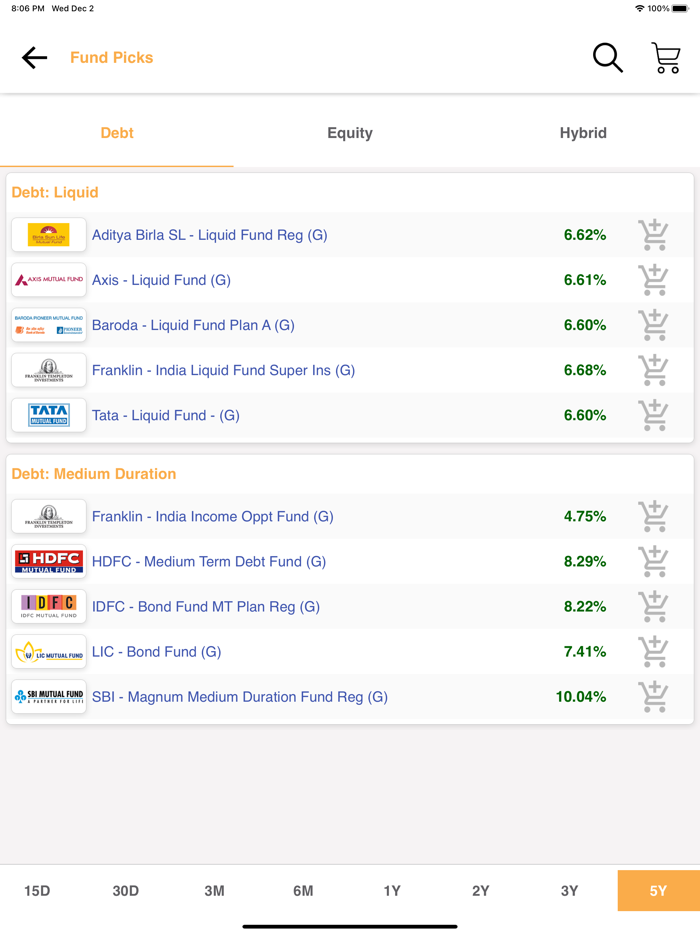This screenshot has height=934, width=700.
Task: Click the back arrow next to Fund Picks
Action: click(33, 58)
